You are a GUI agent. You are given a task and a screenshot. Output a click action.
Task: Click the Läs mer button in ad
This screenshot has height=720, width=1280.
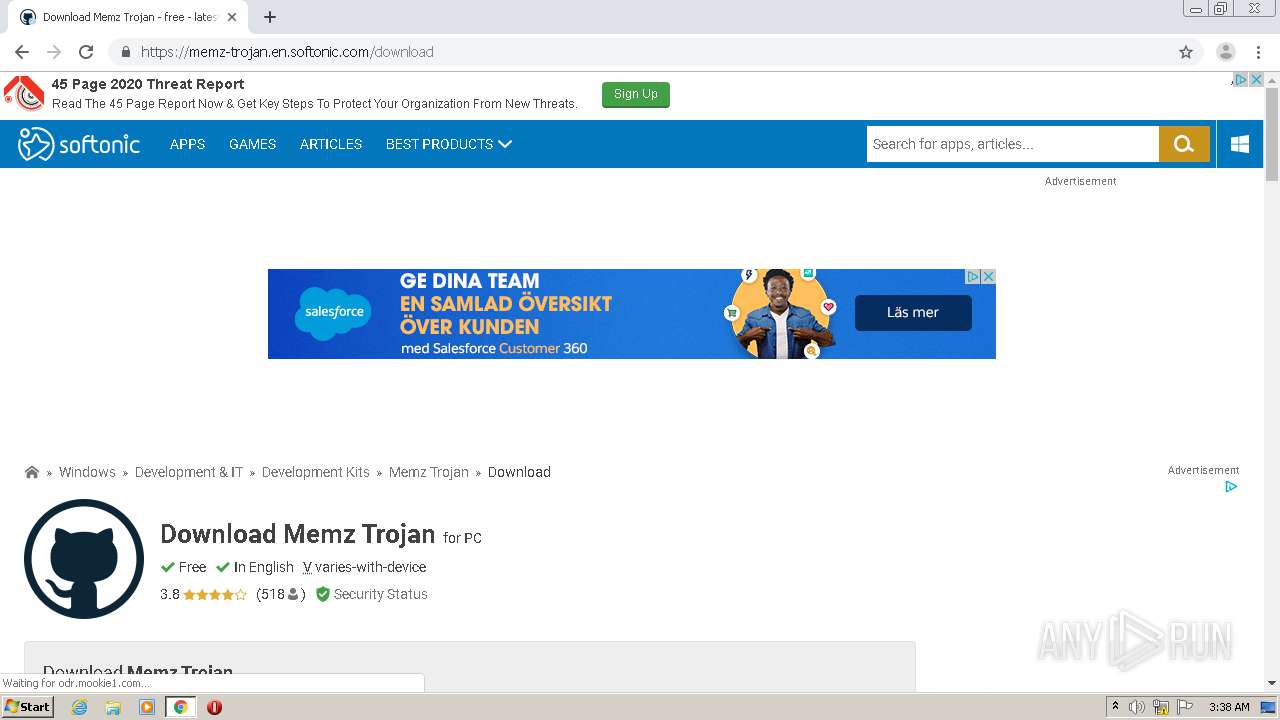pyautogui.click(x=913, y=313)
